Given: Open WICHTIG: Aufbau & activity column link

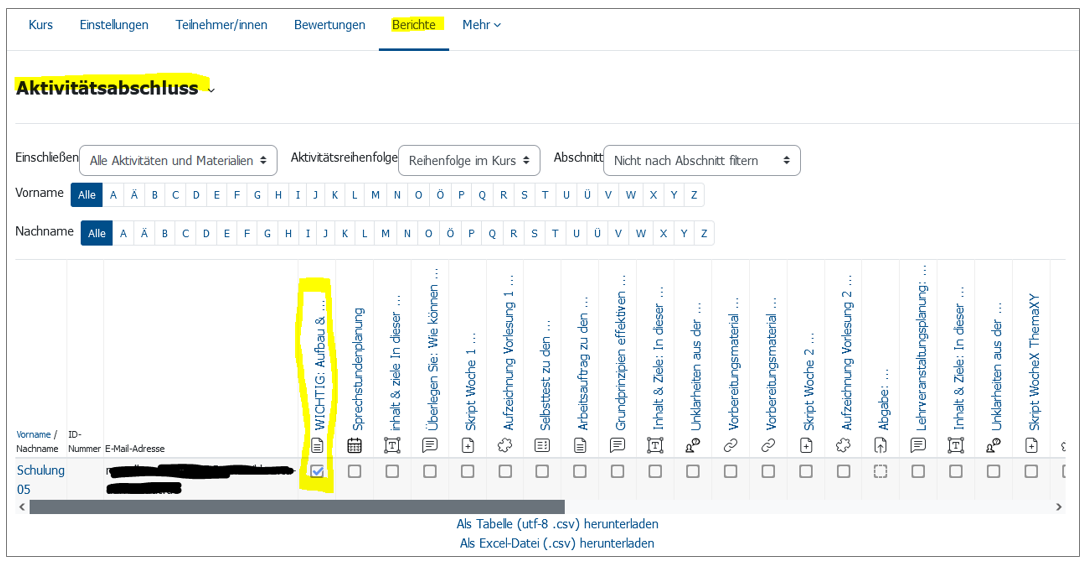Looking at the screenshot, I should click(x=319, y=365).
